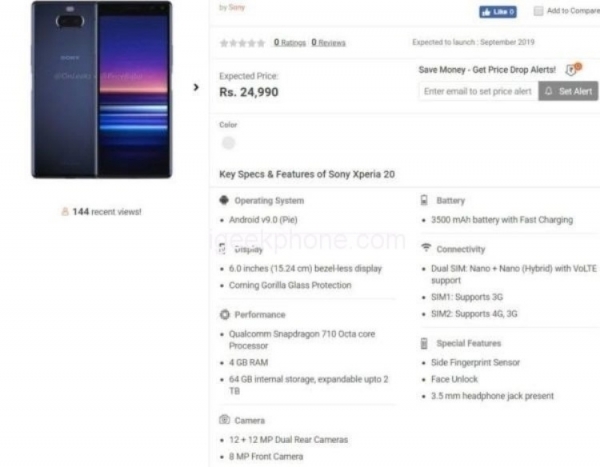Tick the Add to Compare checkbox
This screenshot has height=467, width=600.
[538, 11]
